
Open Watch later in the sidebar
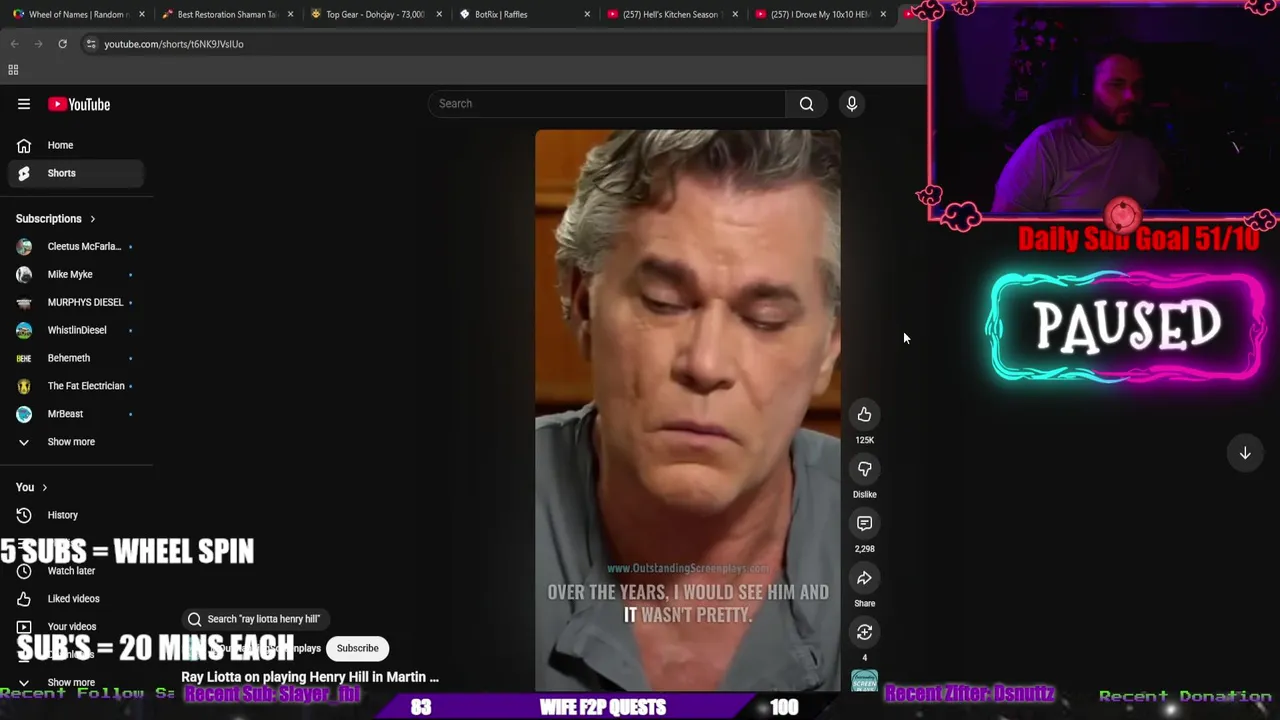[76, 571]
